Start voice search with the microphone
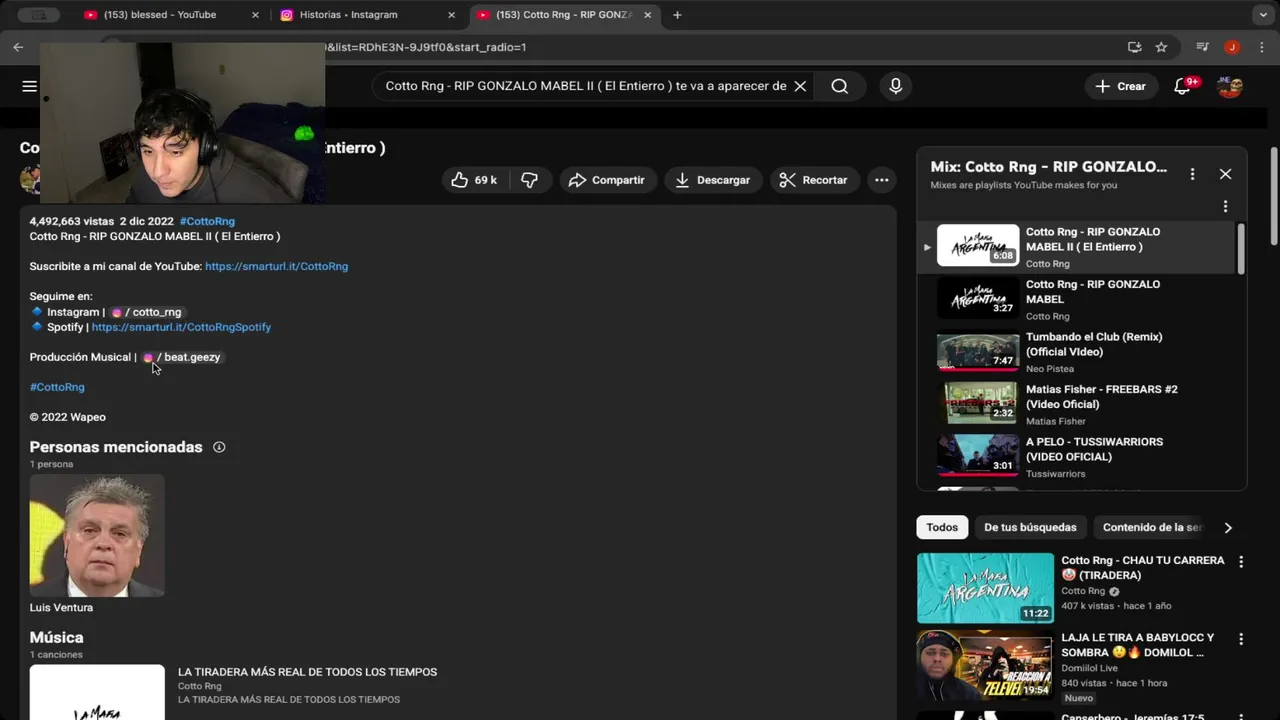 [x=896, y=86]
